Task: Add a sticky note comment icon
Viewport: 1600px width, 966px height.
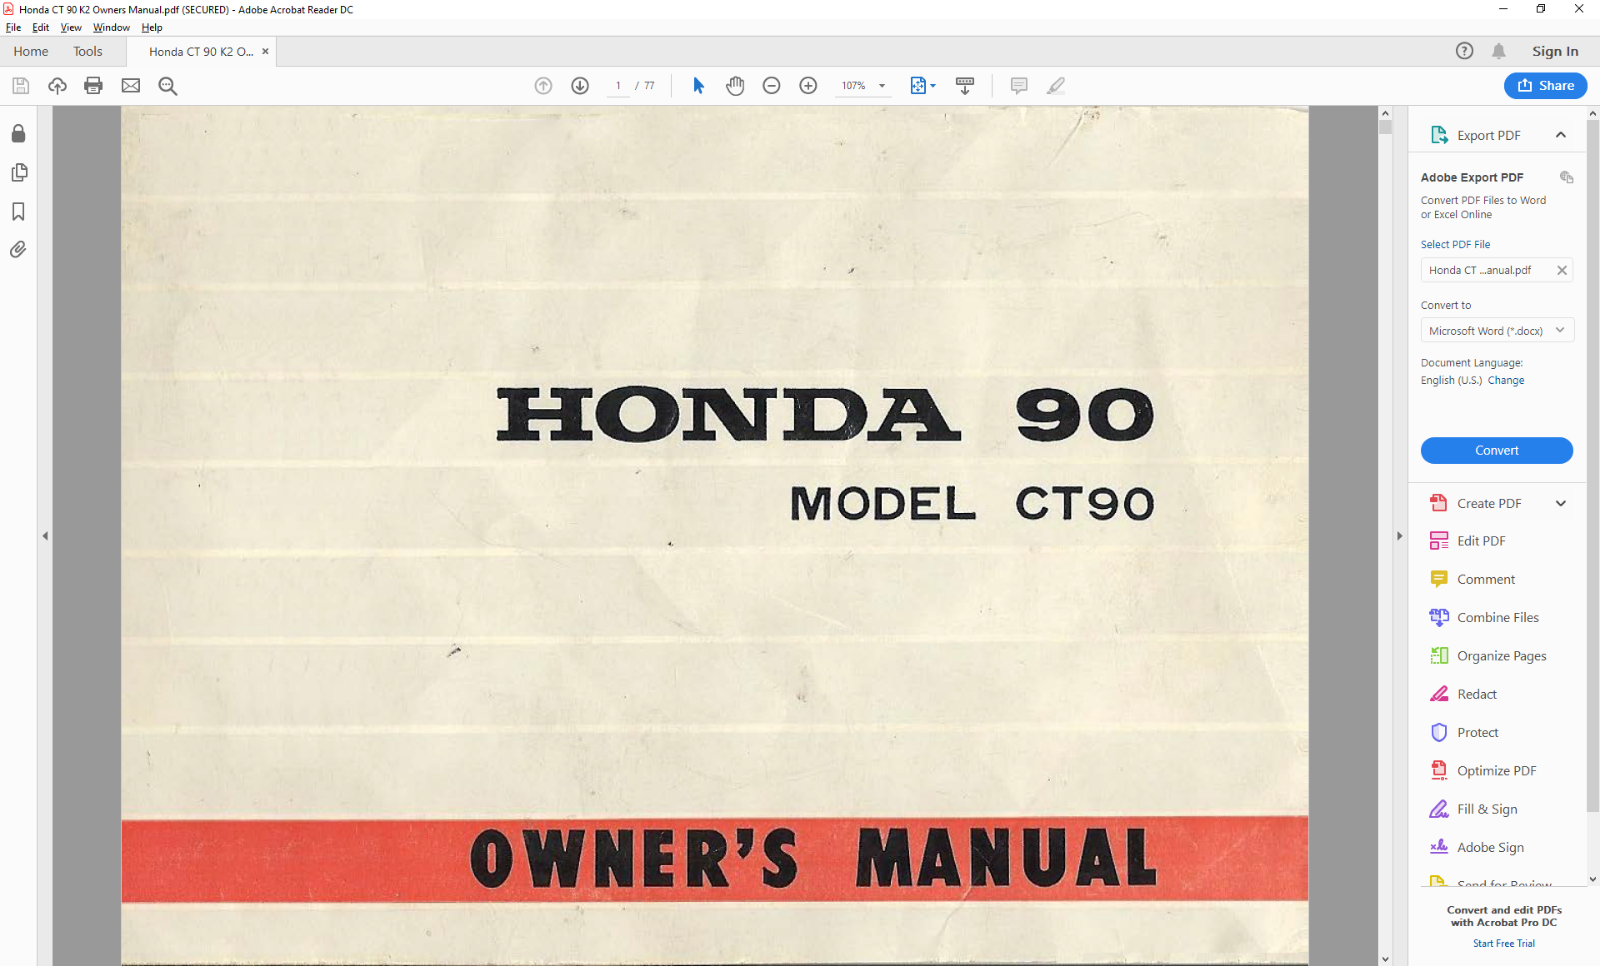Action: pyautogui.click(x=1019, y=86)
